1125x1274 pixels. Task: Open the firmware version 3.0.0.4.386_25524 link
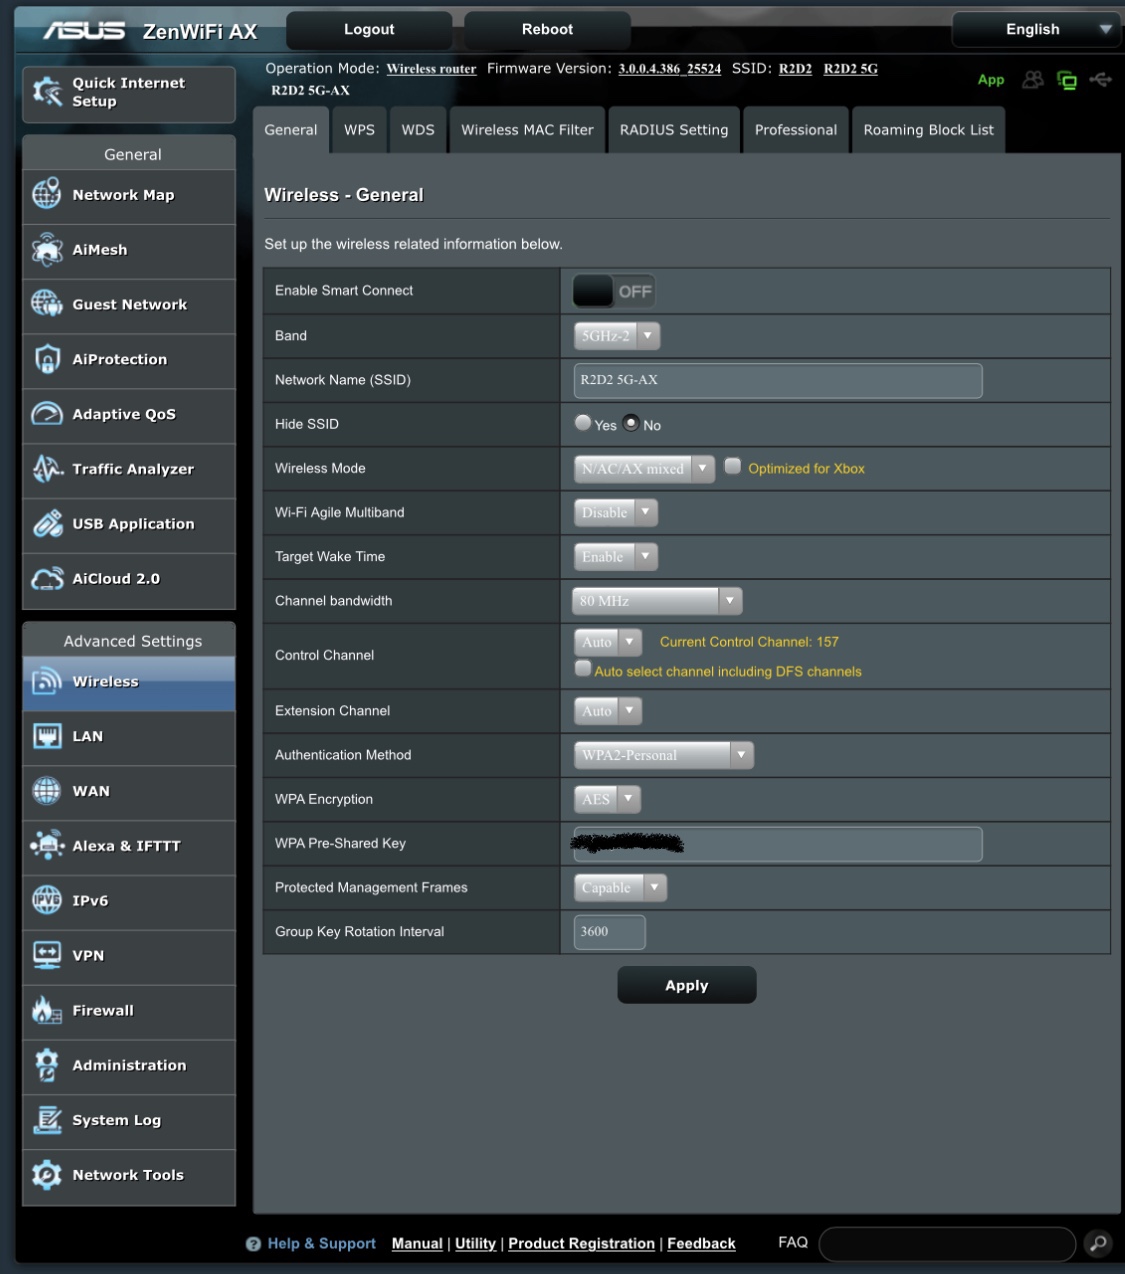(669, 69)
